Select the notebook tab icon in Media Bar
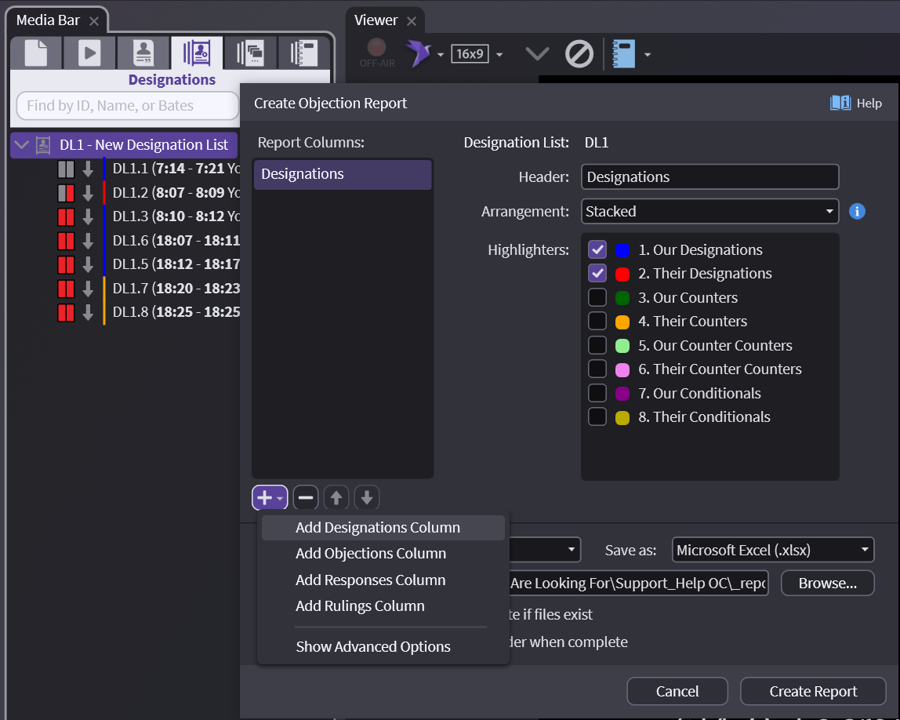This screenshot has height=720, width=900. coord(297,53)
